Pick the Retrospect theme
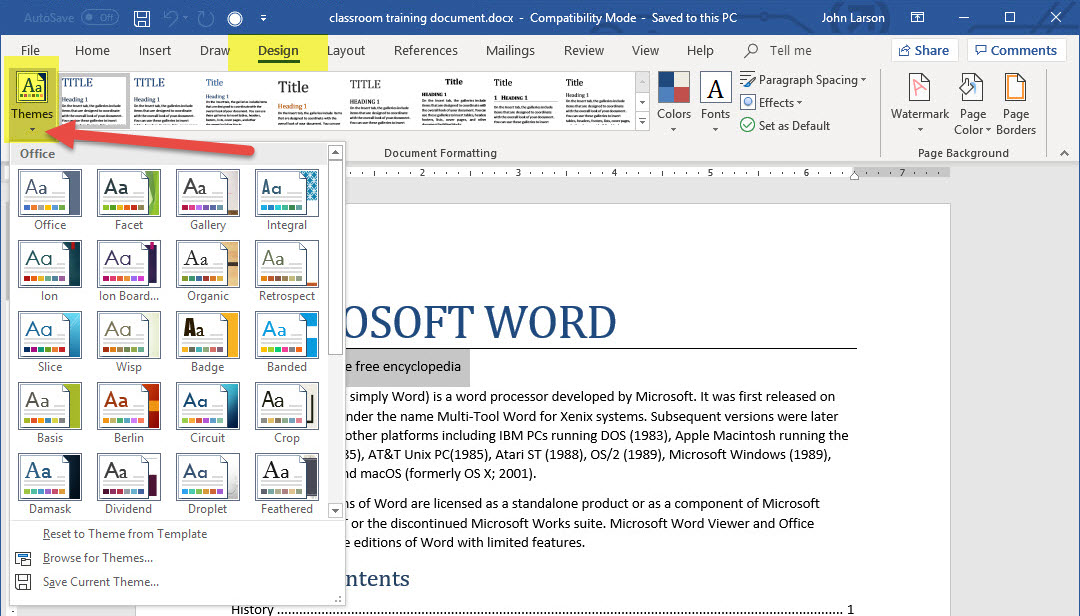1080x616 pixels. click(287, 262)
